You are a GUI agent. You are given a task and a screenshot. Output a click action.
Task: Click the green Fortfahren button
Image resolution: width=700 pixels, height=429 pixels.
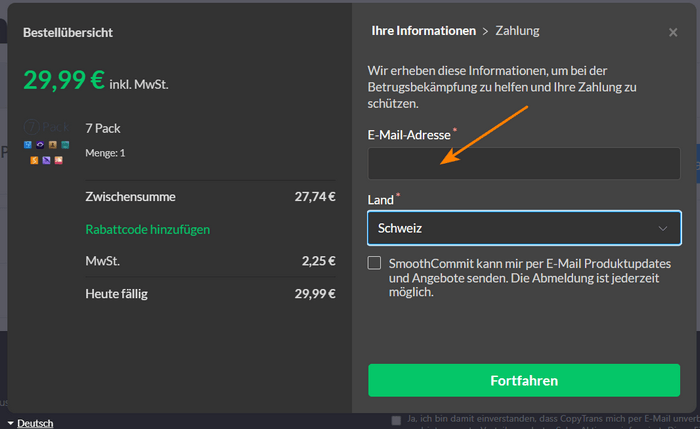point(524,380)
